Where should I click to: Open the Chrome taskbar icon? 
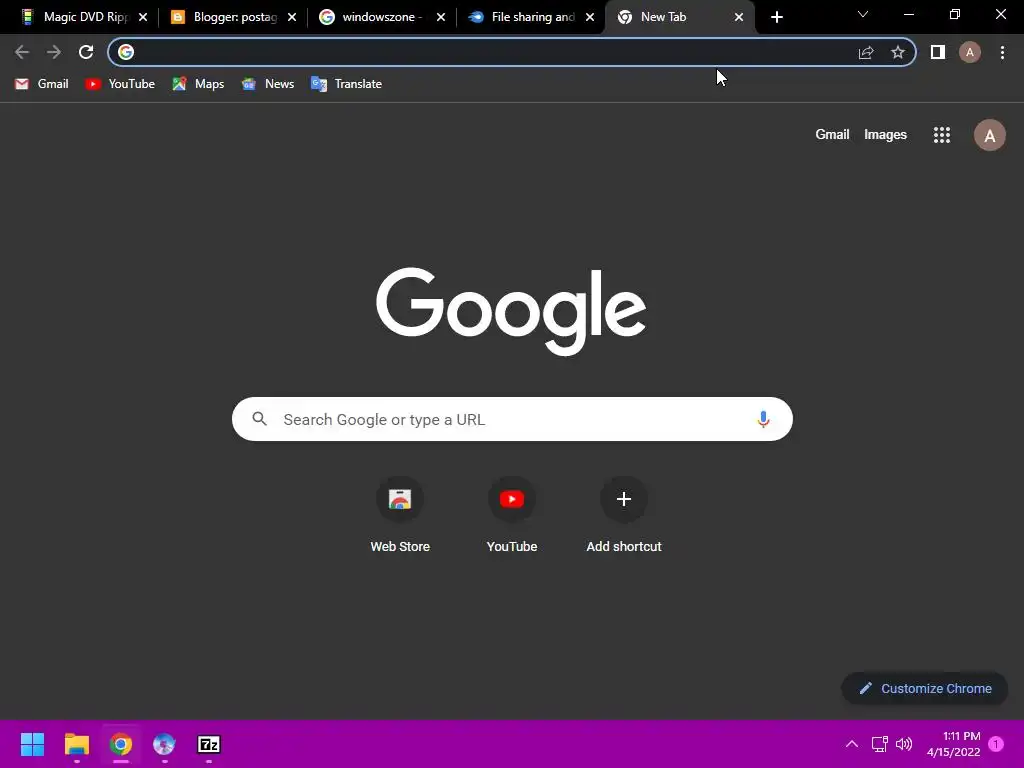point(121,744)
